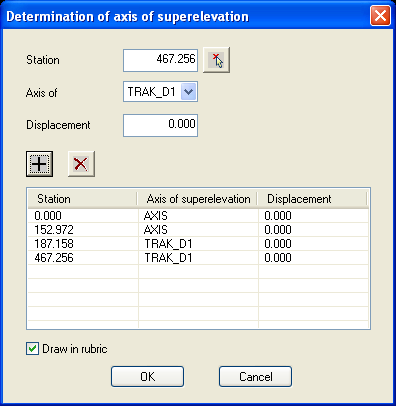This screenshot has width=396, height=406.
Task: Select the row with station 187.158
Action: pyautogui.click(x=198, y=244)
